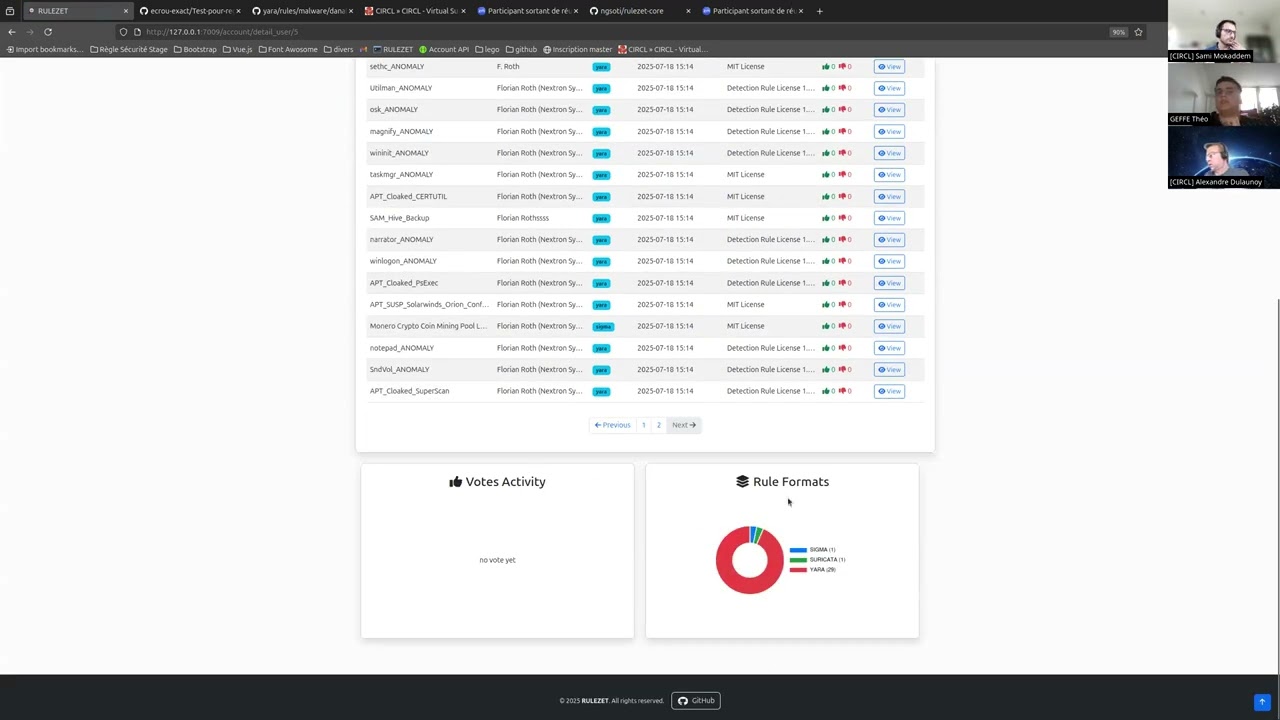Like the taskmgr_ANOMALY rule
The image size is (1280, 720).
pos(826,175)
